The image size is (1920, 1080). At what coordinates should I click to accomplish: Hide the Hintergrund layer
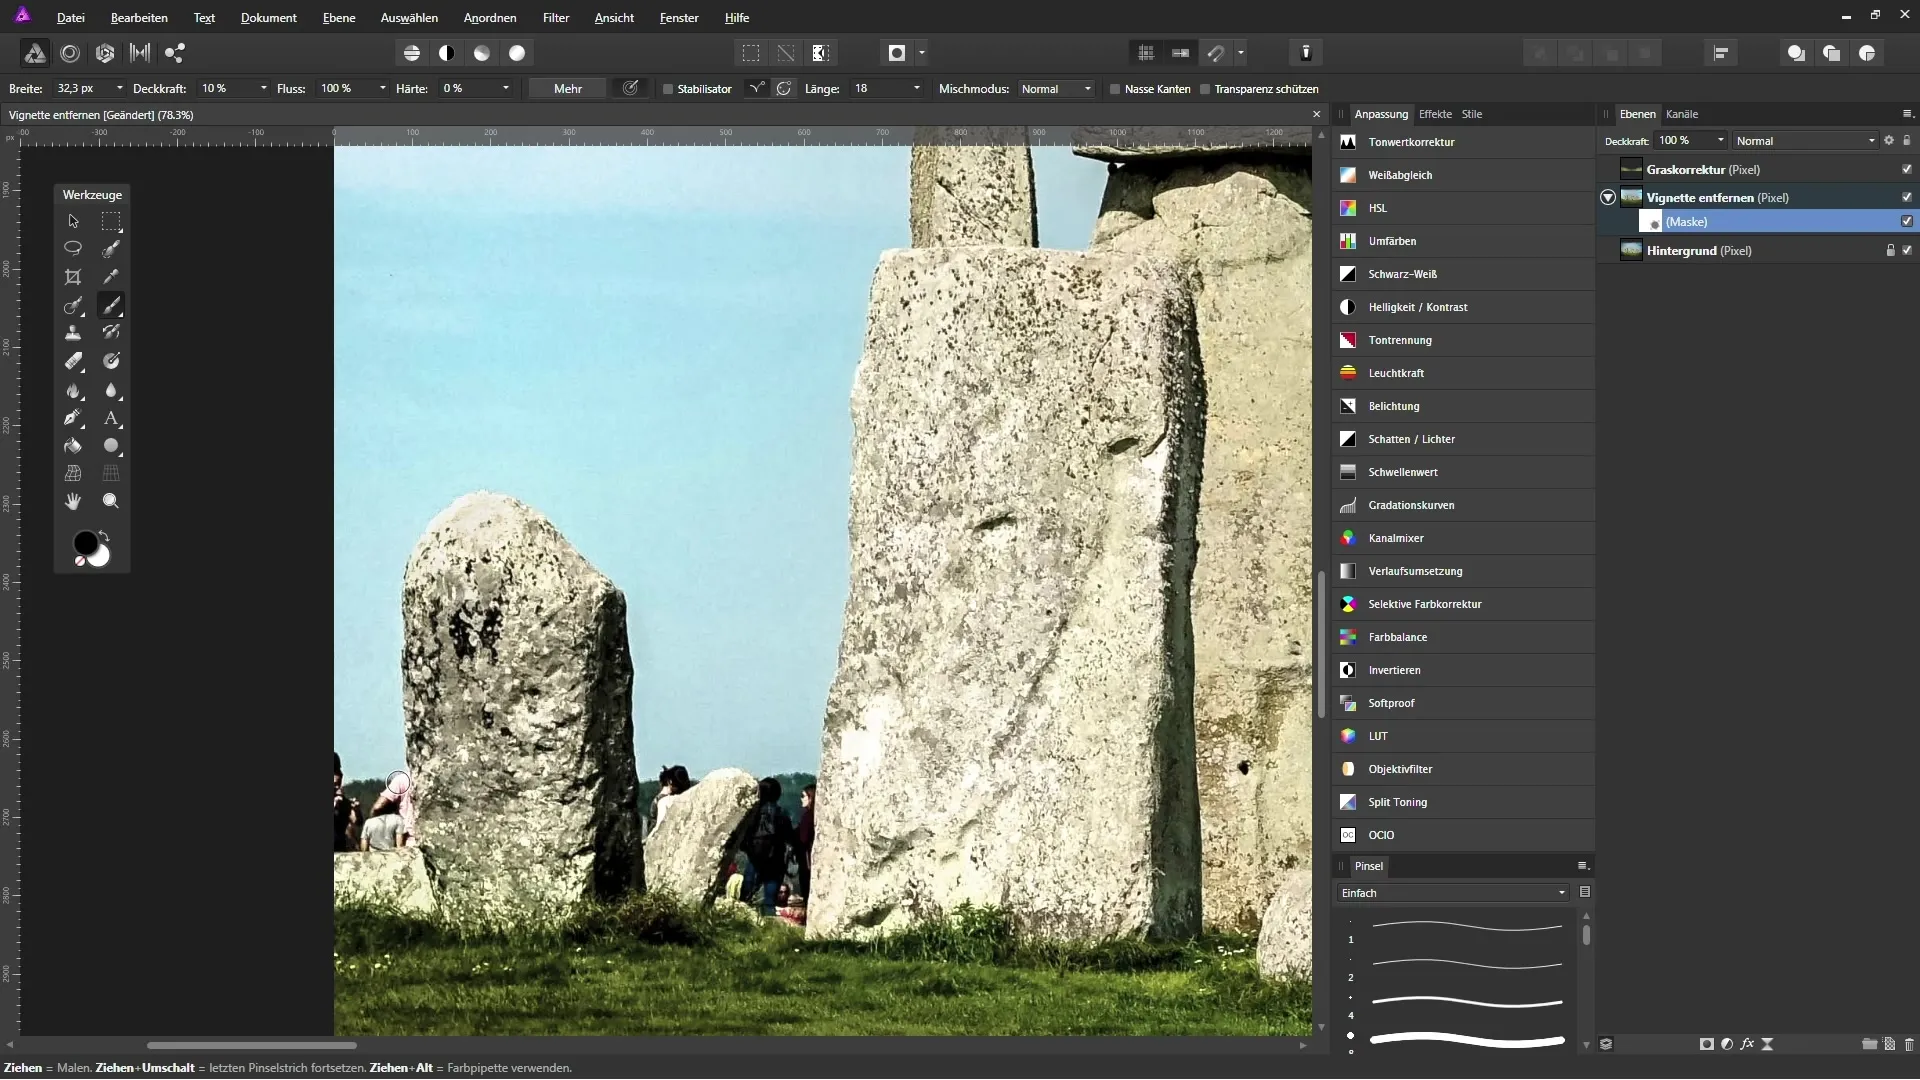pyautogui.click(x=1906, y=250)
